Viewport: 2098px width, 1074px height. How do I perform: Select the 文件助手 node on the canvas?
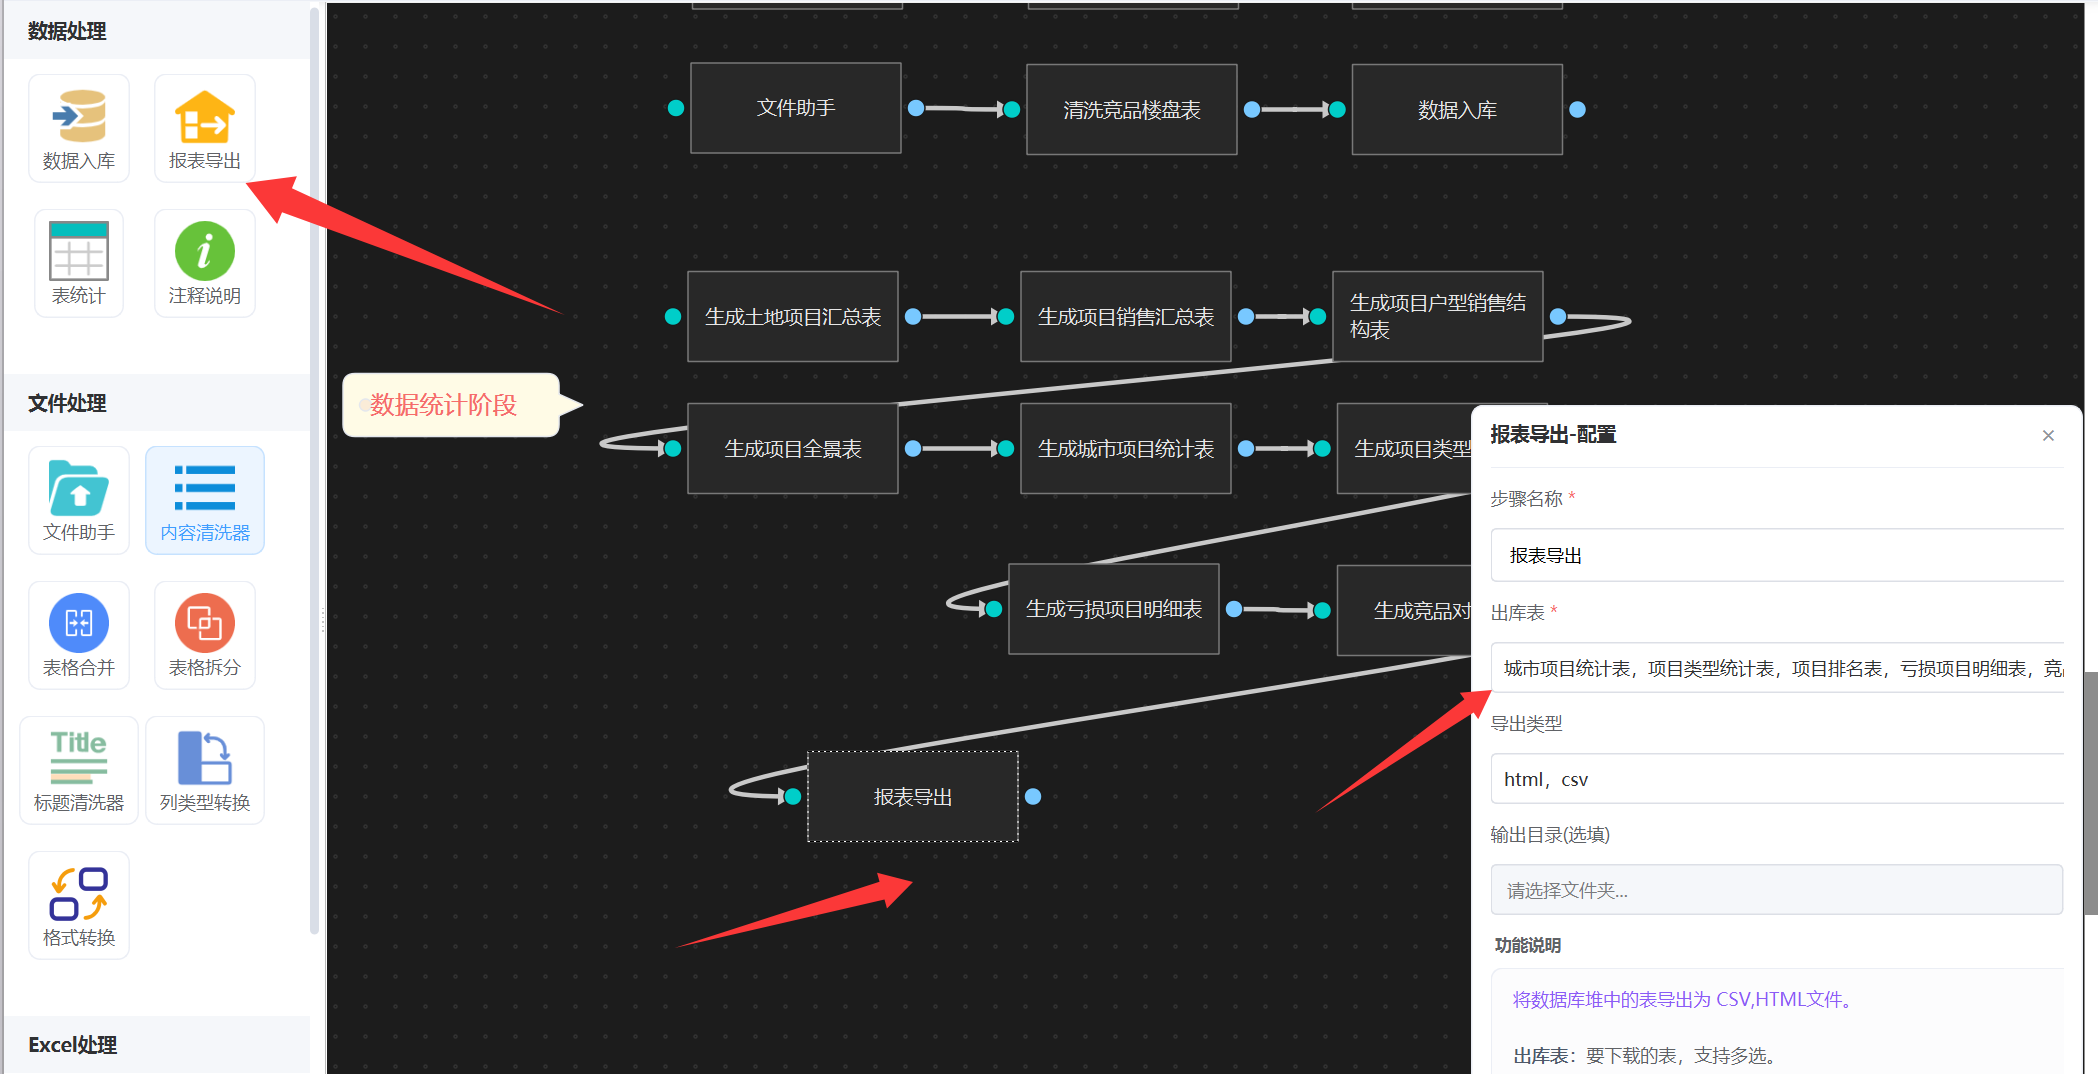click(796, 108)
